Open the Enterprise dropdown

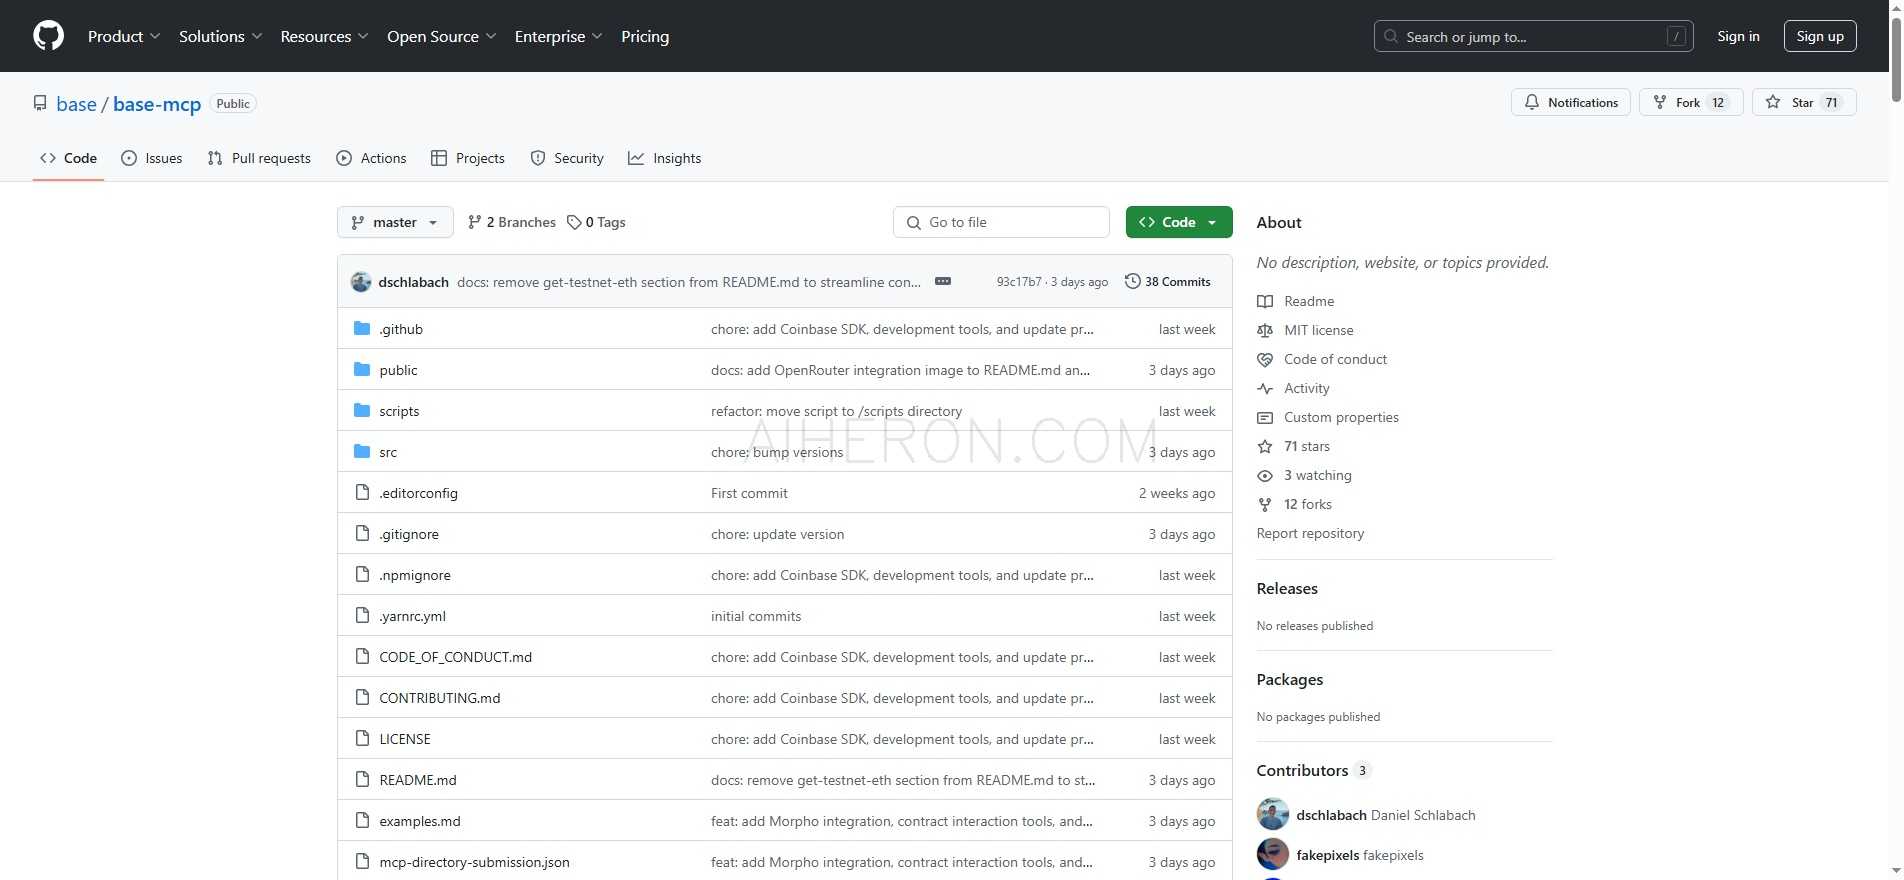[558, 36]
